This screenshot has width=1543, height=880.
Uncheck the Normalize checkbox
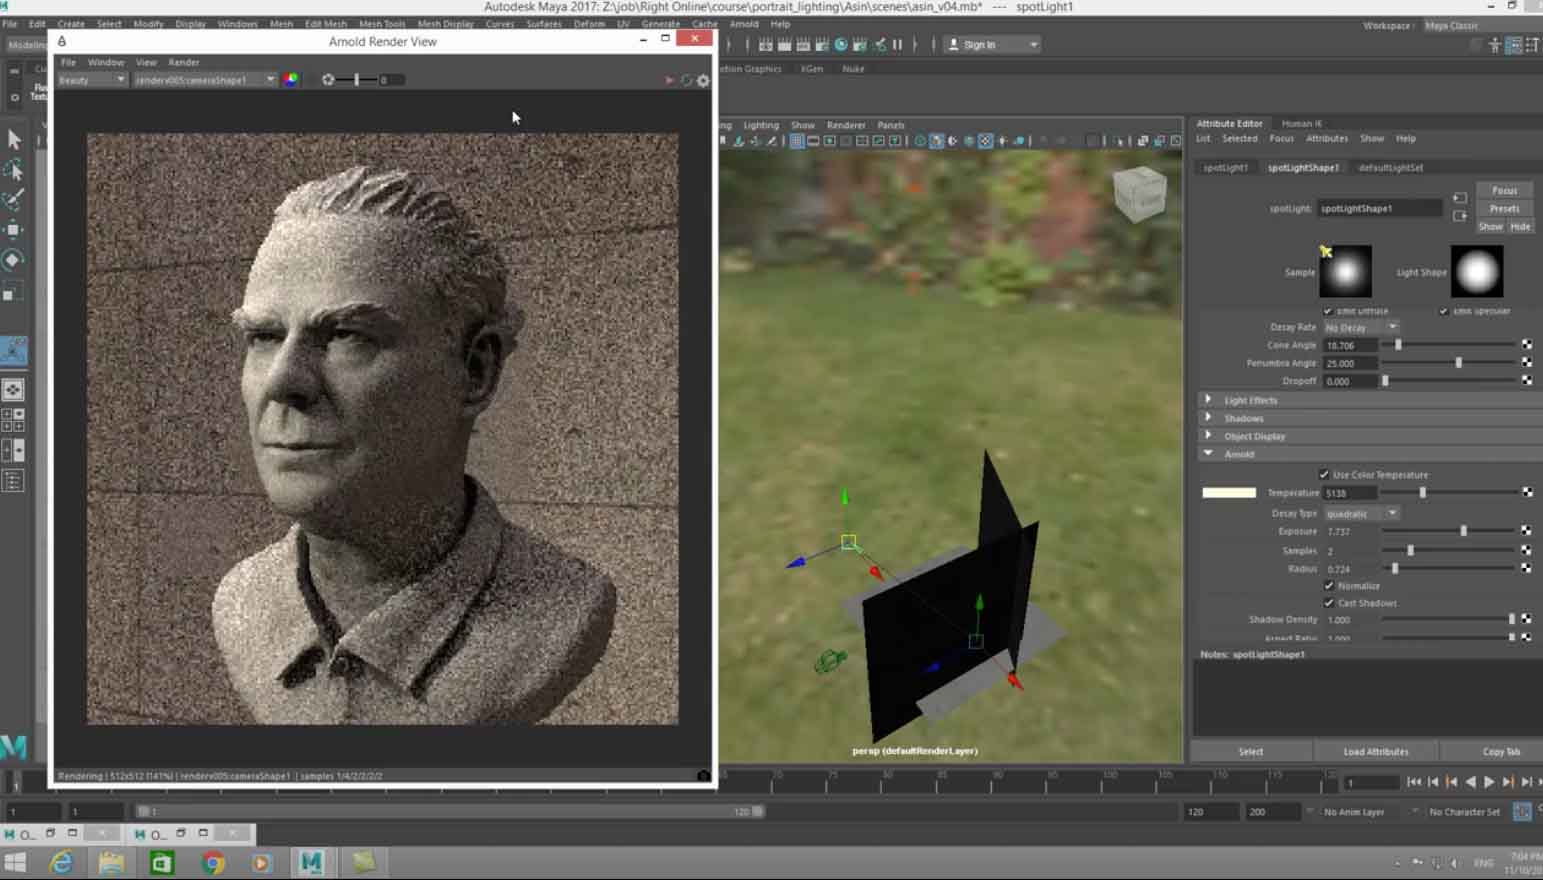pyautogui.click(x=1329, y=586)
